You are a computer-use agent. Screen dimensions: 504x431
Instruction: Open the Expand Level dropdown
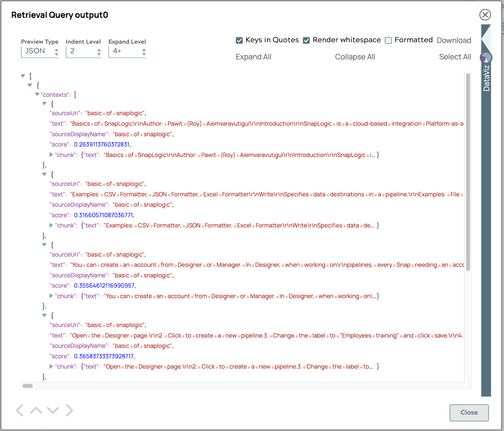(x=127, y=51)
